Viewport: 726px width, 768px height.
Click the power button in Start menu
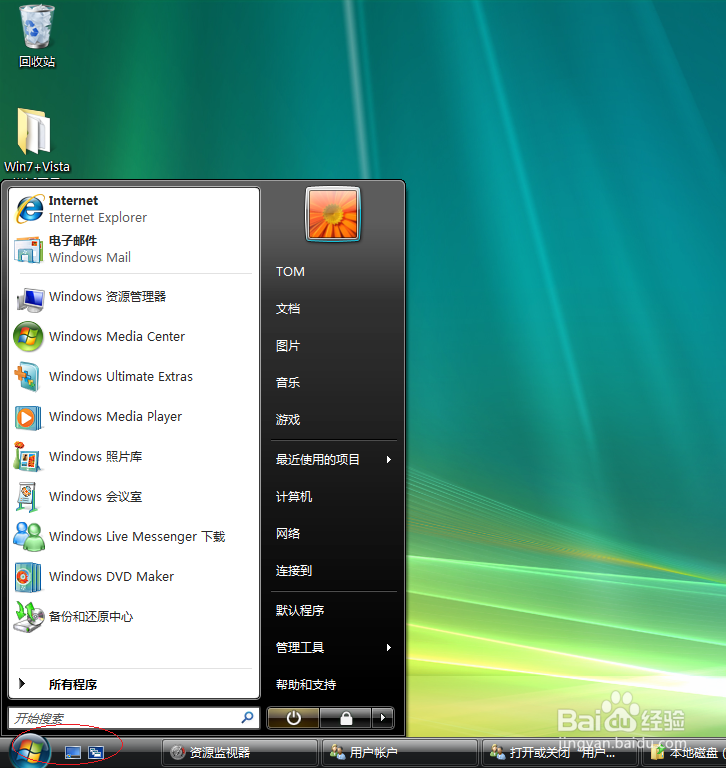pos(293,719)
